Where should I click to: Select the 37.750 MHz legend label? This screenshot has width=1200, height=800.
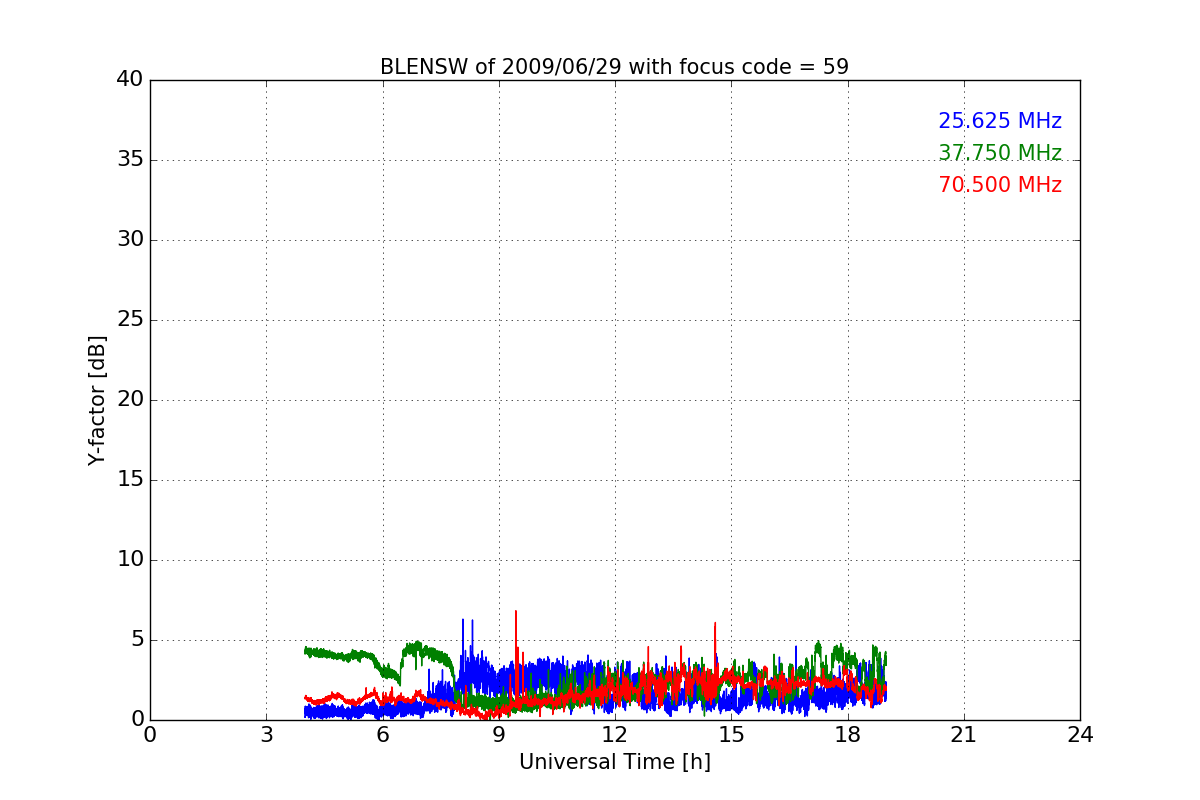1000,153
